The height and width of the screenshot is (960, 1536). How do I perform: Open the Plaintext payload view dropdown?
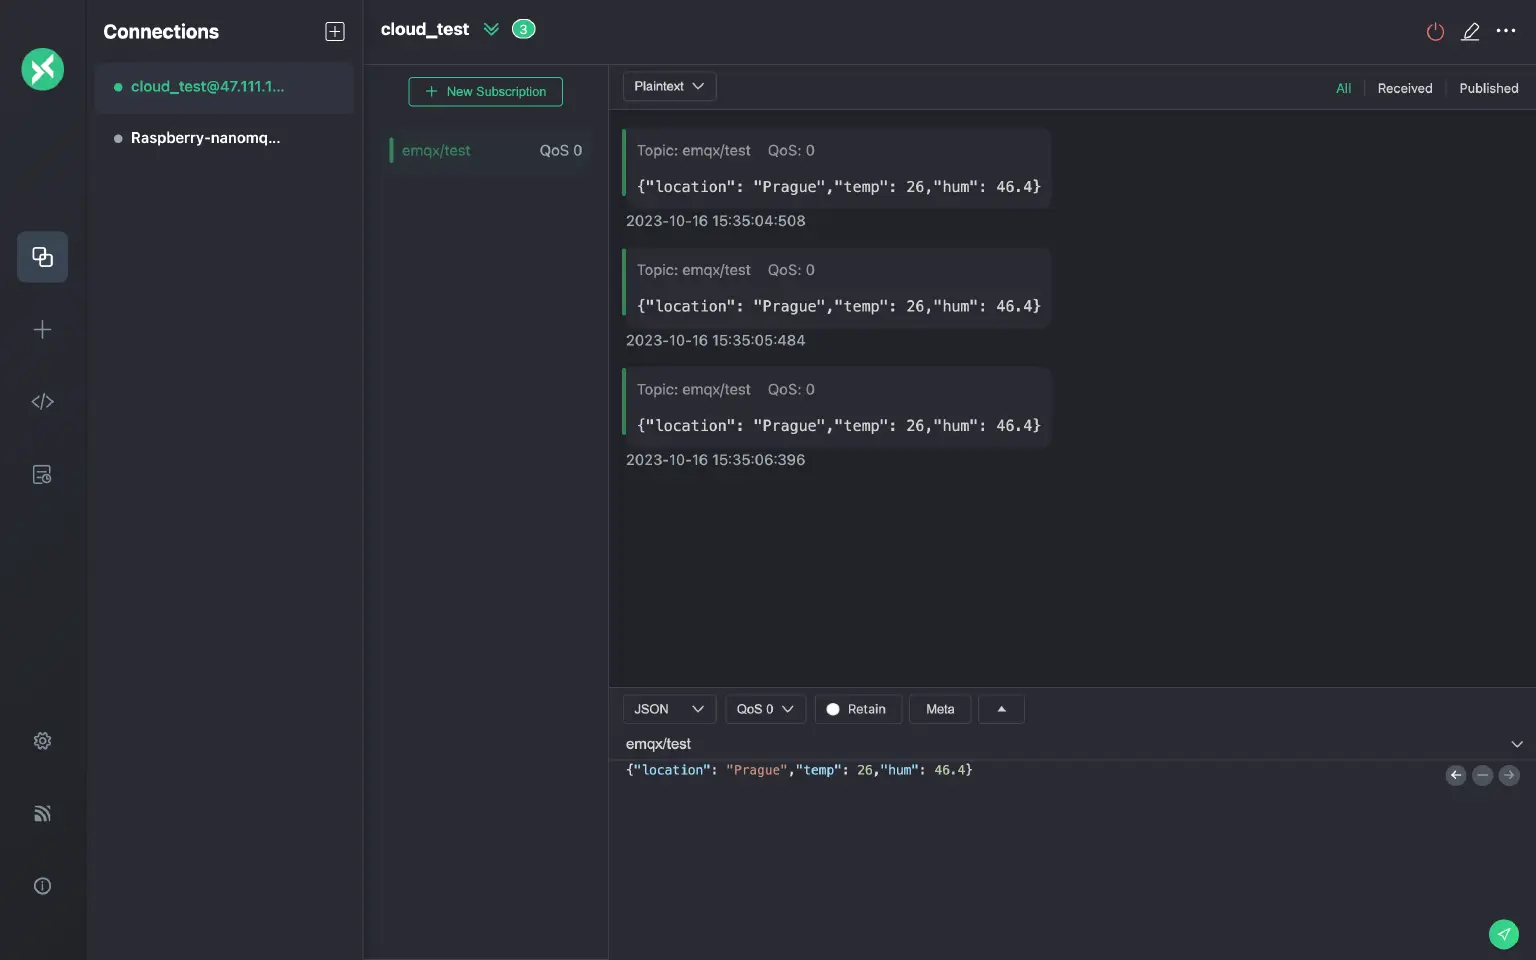pyautogui.click(x=668, y=86)
